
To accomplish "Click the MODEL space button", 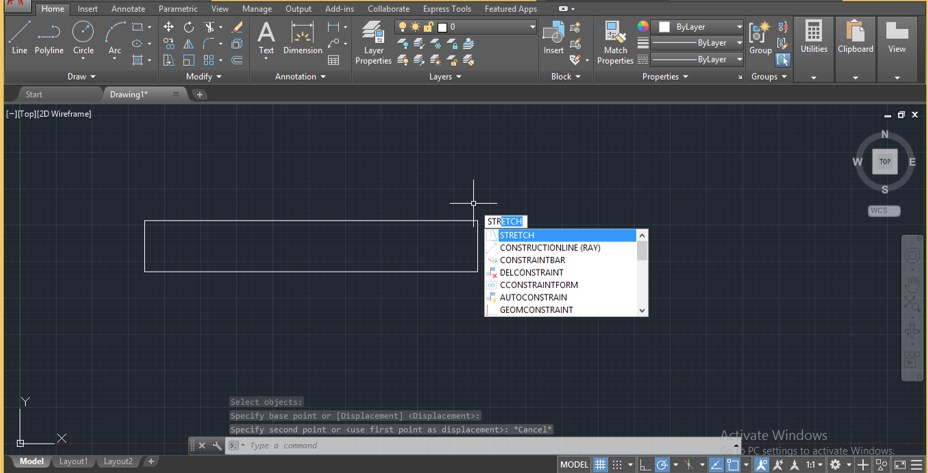I will tap(574, 465).
